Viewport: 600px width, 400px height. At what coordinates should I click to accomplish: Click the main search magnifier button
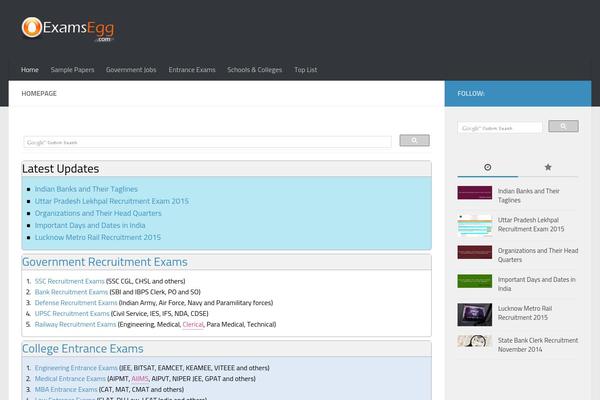[414, 140]
